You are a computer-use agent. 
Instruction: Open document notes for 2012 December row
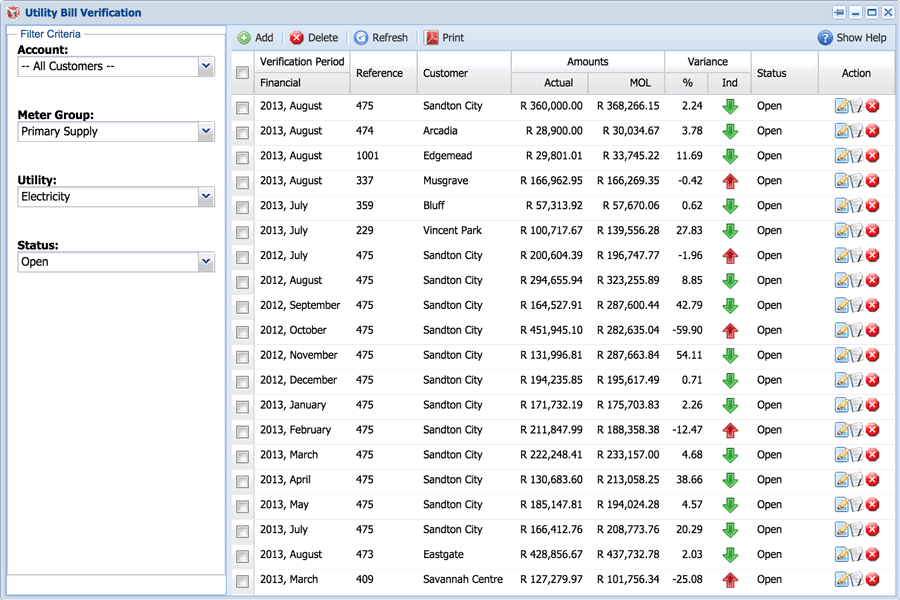(857, 380)
